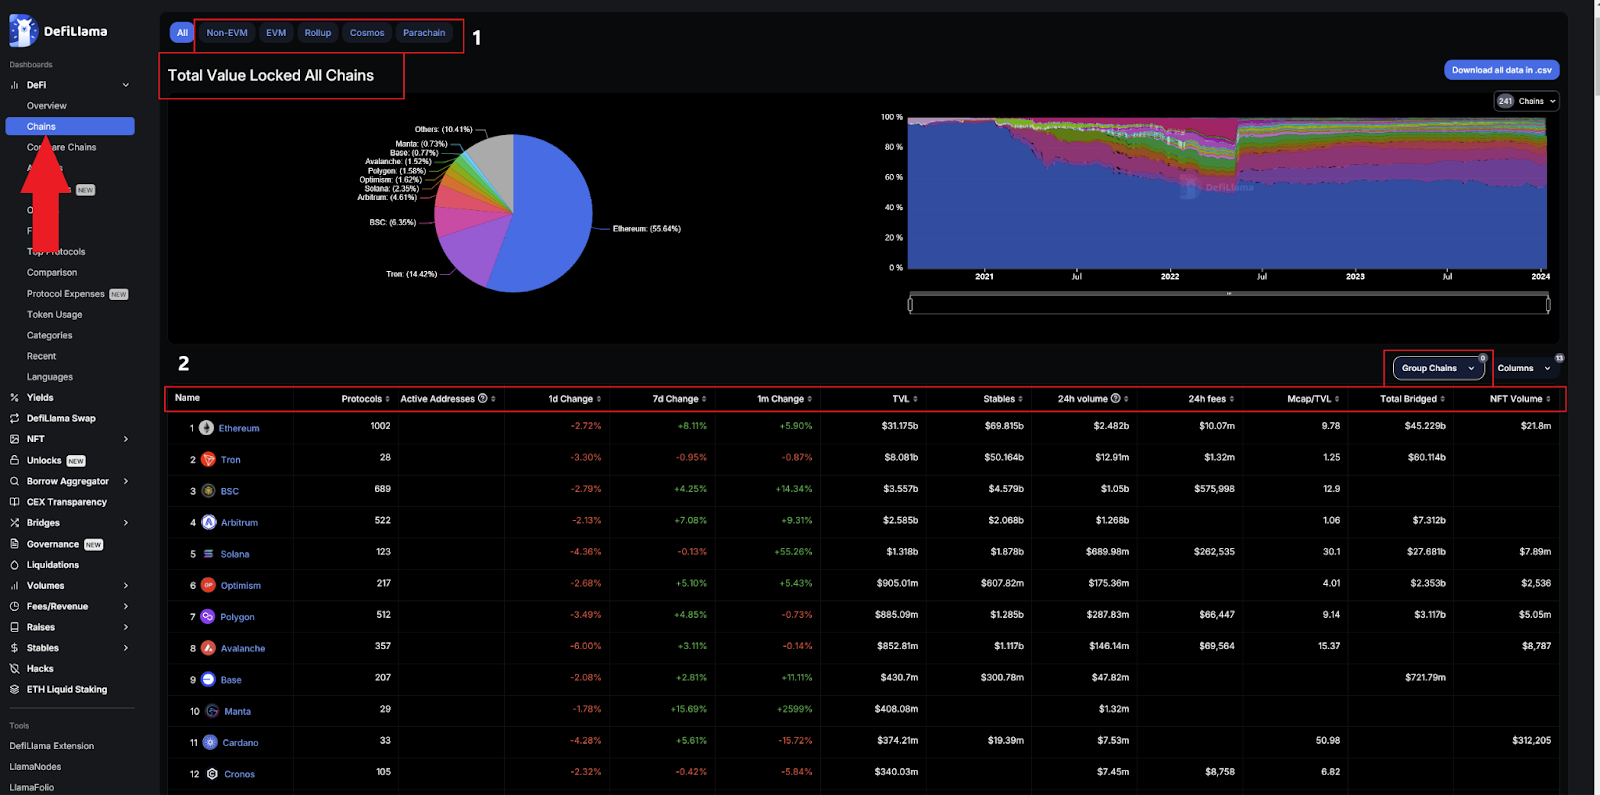Select the Cosmos filter tab

(x=367, y=33)
